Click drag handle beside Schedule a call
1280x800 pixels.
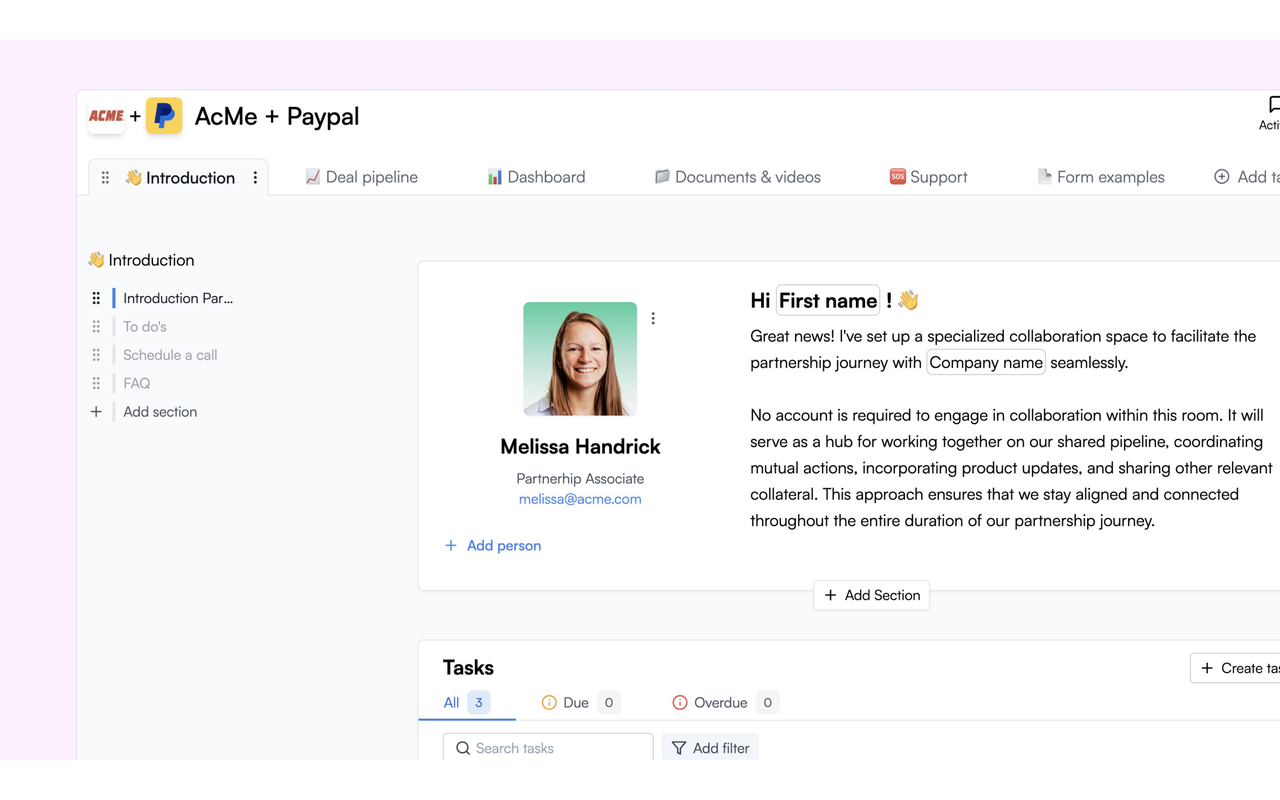(96, 355)
